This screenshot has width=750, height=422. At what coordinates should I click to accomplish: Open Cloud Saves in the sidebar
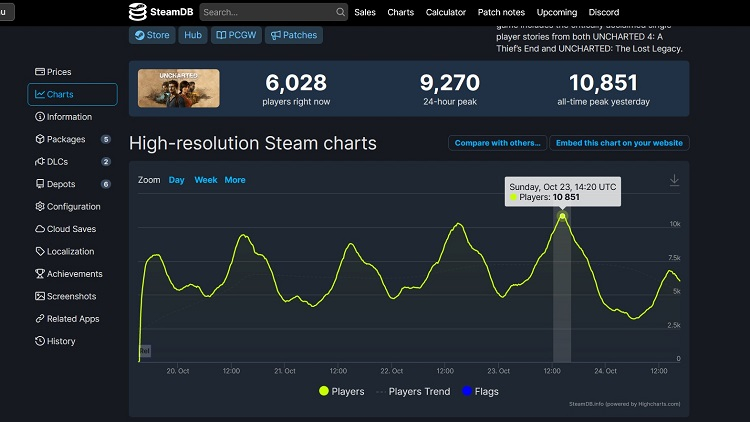72,229
